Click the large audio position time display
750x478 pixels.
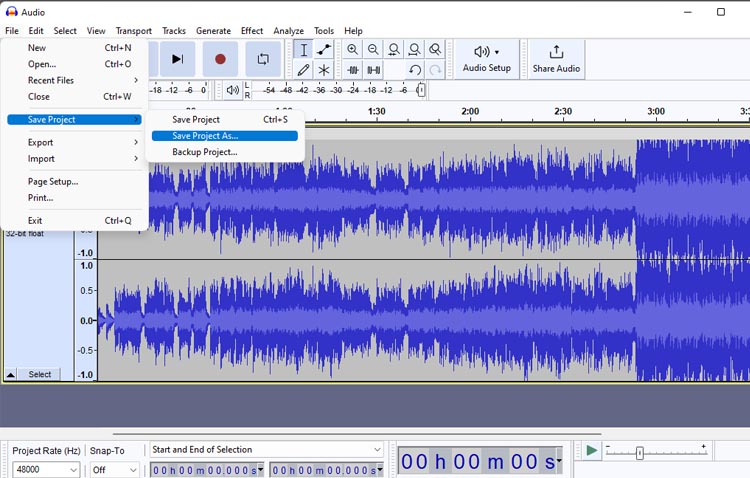coord(480,462)
